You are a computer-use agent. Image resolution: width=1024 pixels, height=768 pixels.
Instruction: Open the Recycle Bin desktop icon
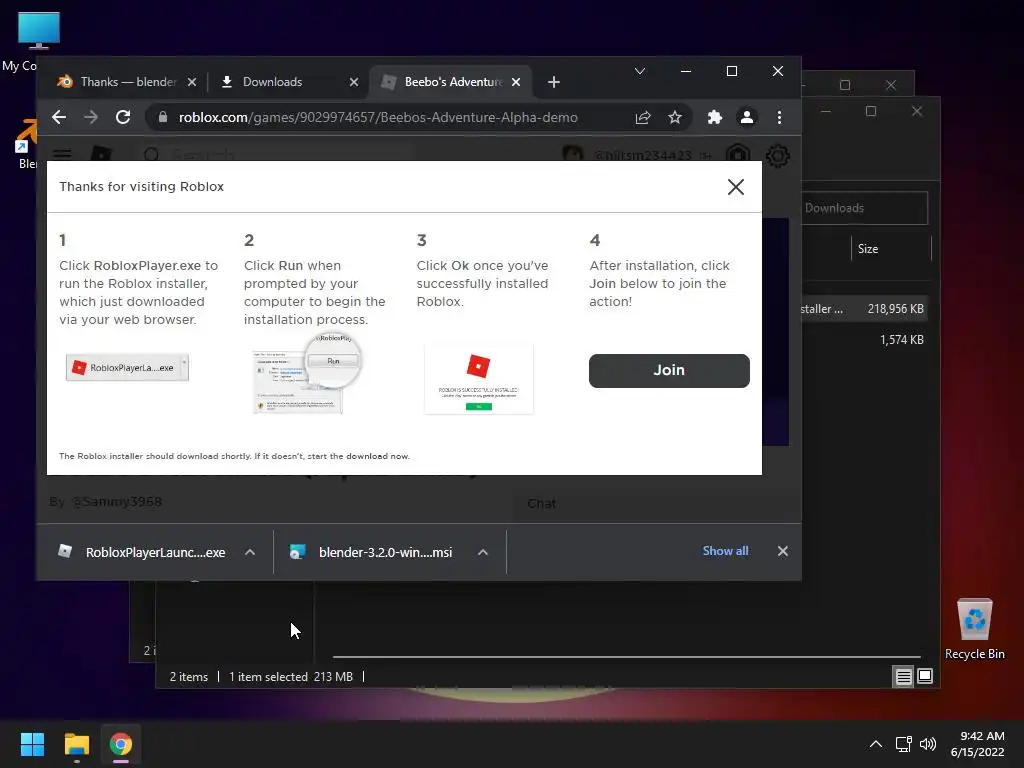[974, 629]
